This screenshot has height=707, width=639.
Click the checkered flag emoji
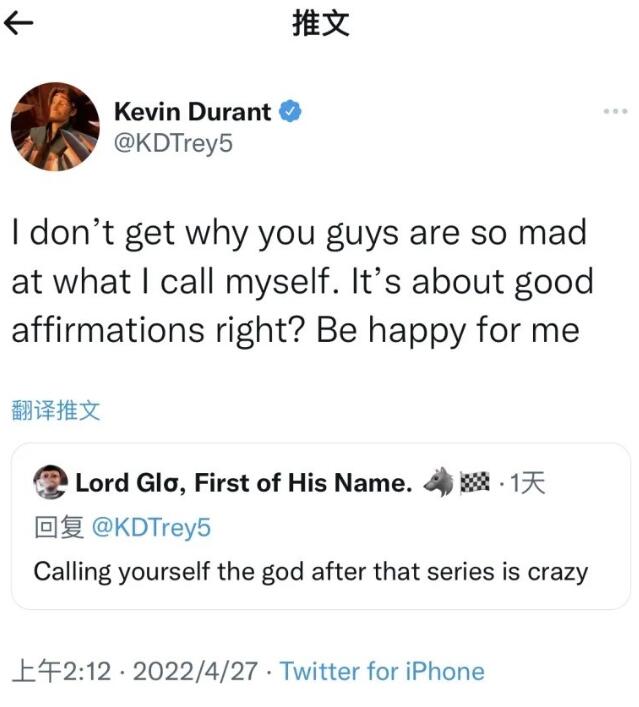tap(474, 483)
